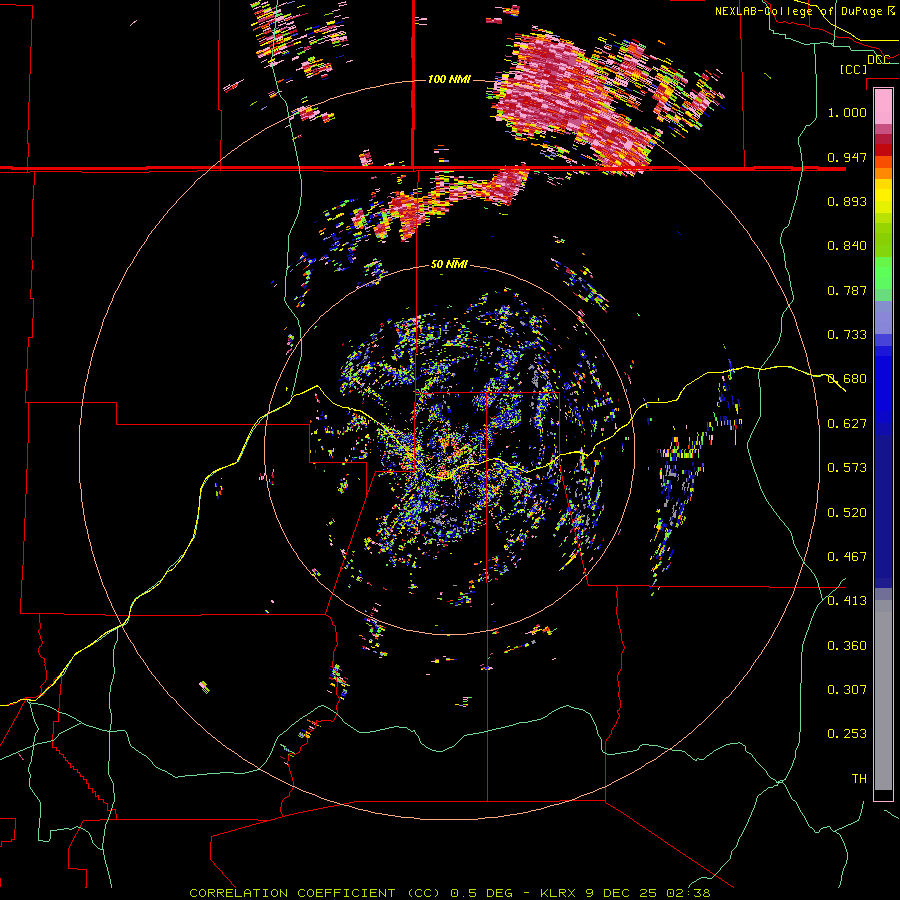Click the 0.627 color scale value
Screen dimensions: 900x900
pos(847,424)
